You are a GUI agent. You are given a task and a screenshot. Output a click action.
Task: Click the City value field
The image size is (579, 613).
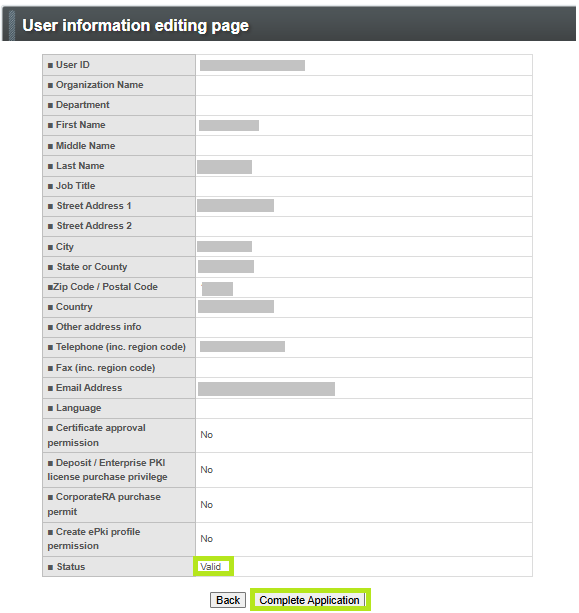(x=224, y=246)
